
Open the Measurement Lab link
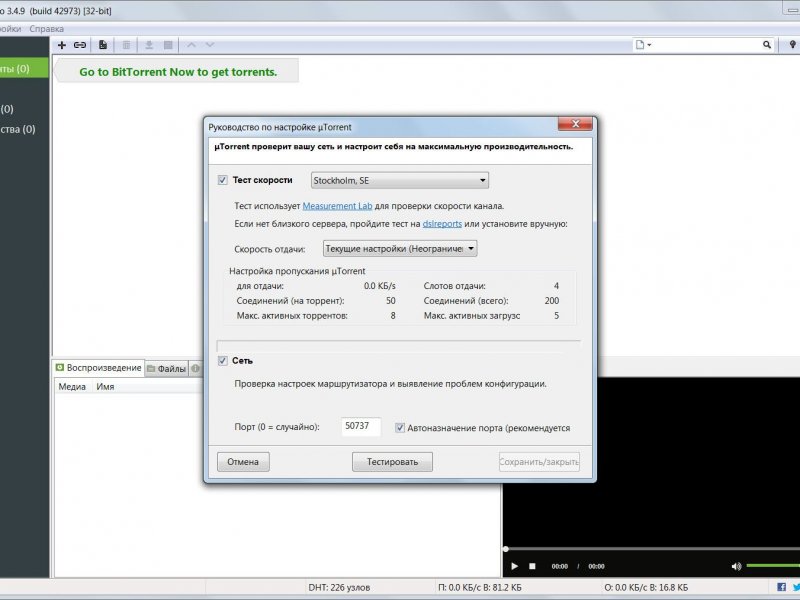337,206
